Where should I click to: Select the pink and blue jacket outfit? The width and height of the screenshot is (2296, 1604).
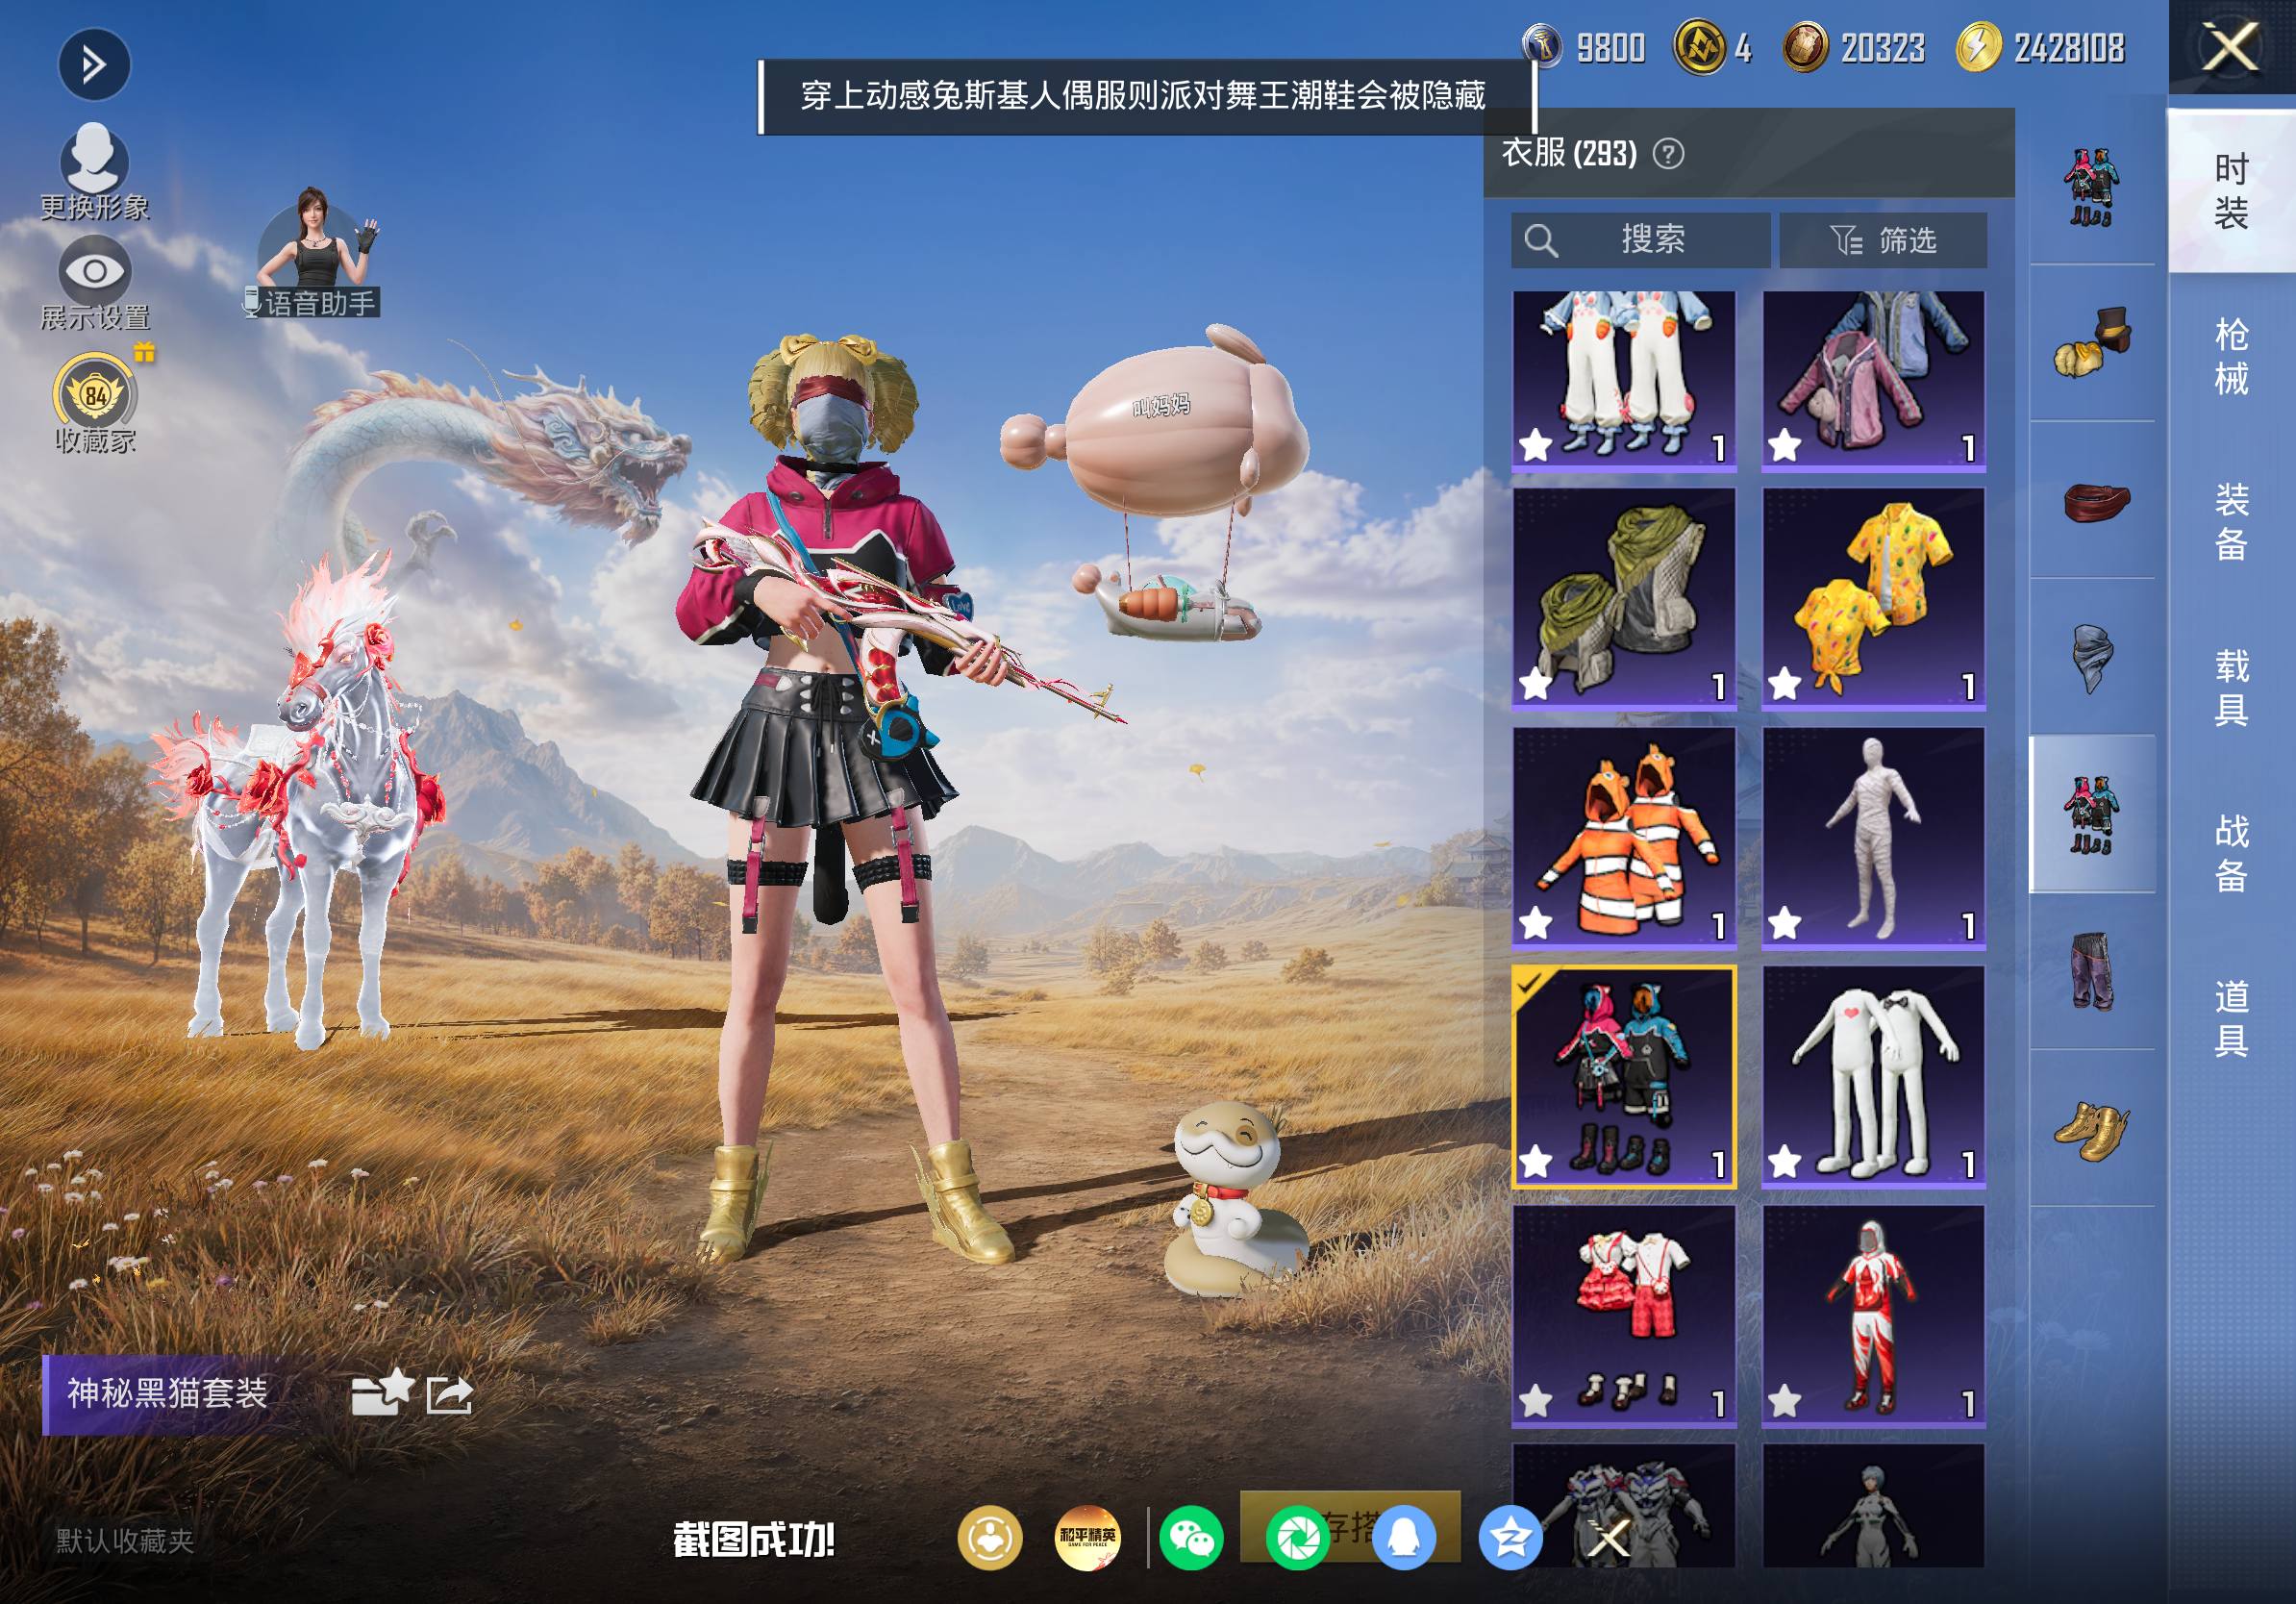tap(1873, 380)
